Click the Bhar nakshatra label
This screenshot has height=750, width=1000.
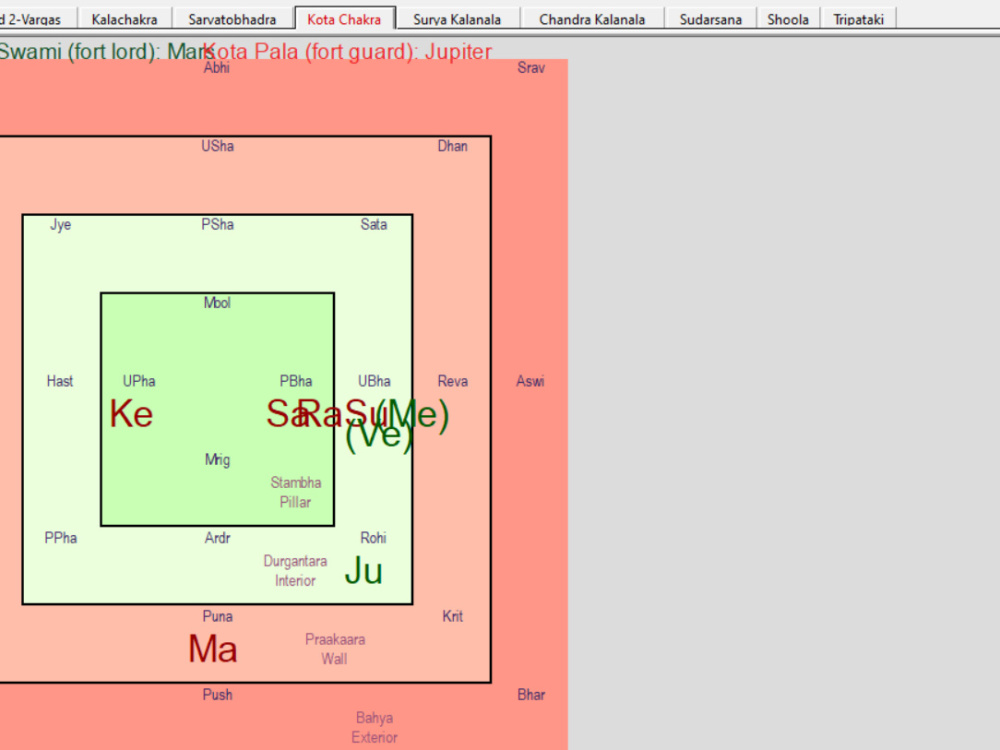tap(531, 695)
